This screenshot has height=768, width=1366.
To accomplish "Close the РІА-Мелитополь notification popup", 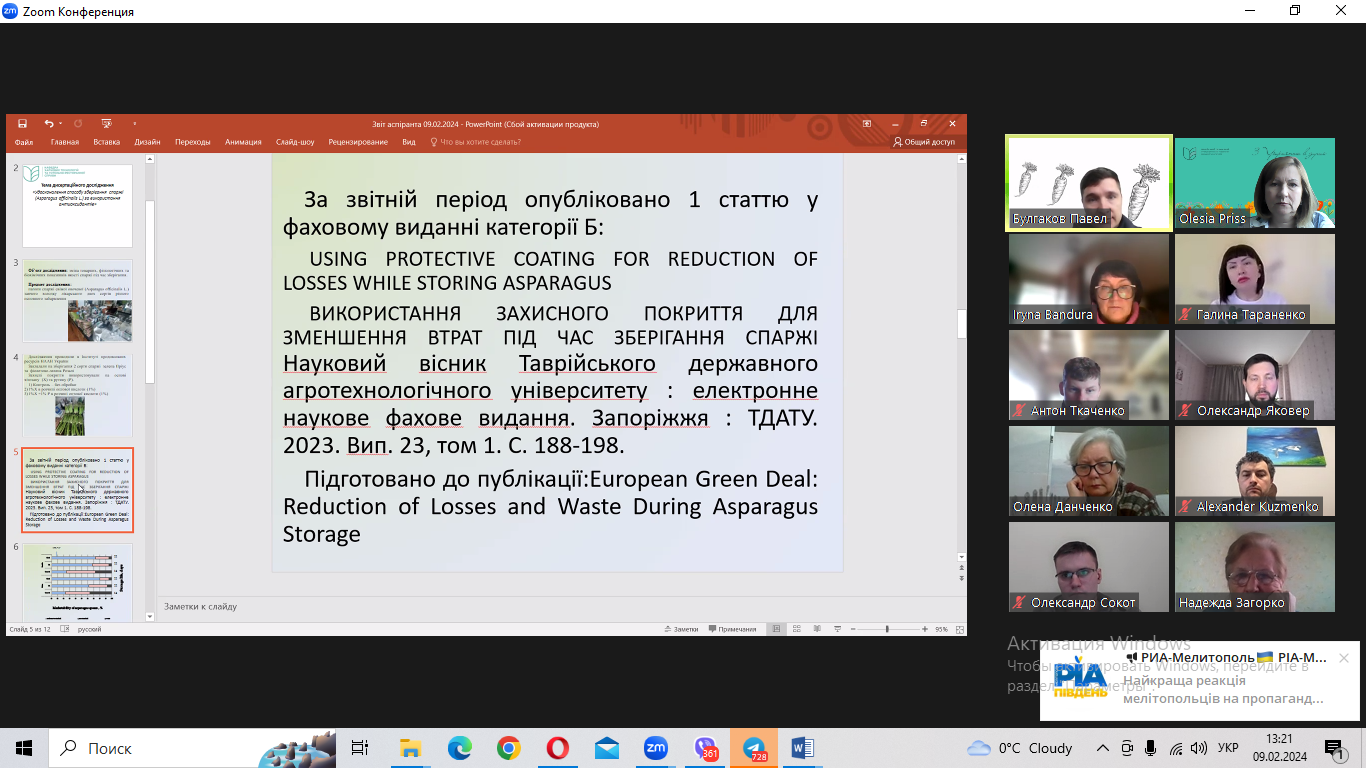I will coord(1344,658).
